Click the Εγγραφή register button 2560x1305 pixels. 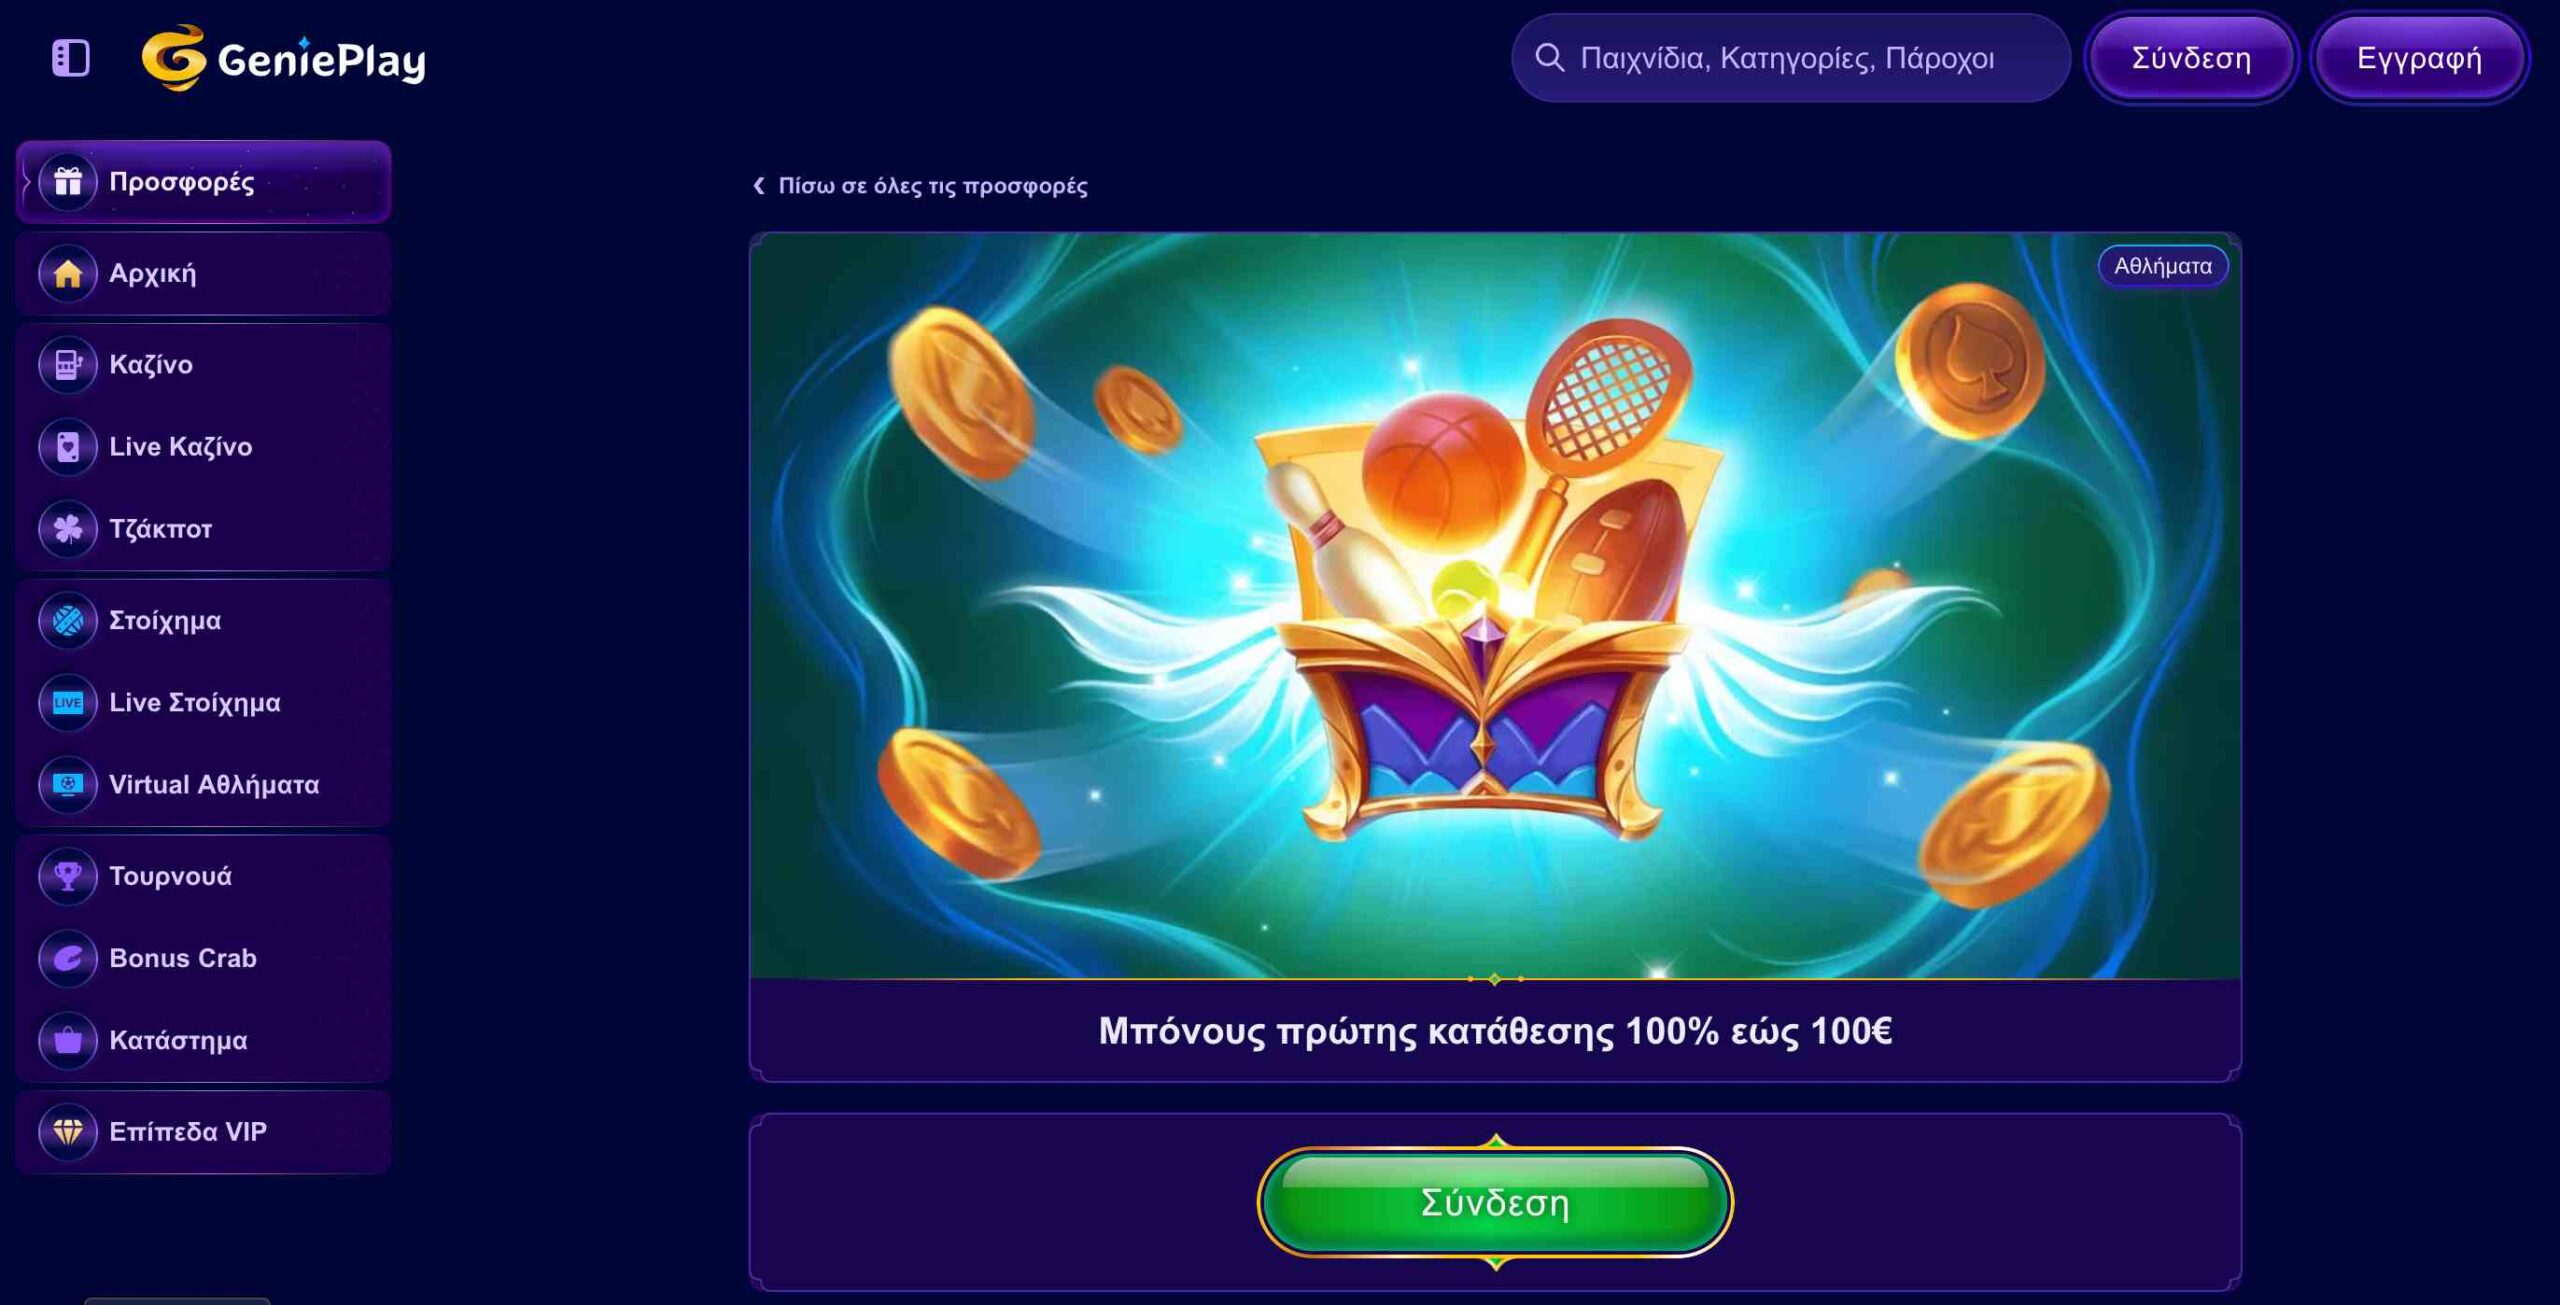point(2419,58)
